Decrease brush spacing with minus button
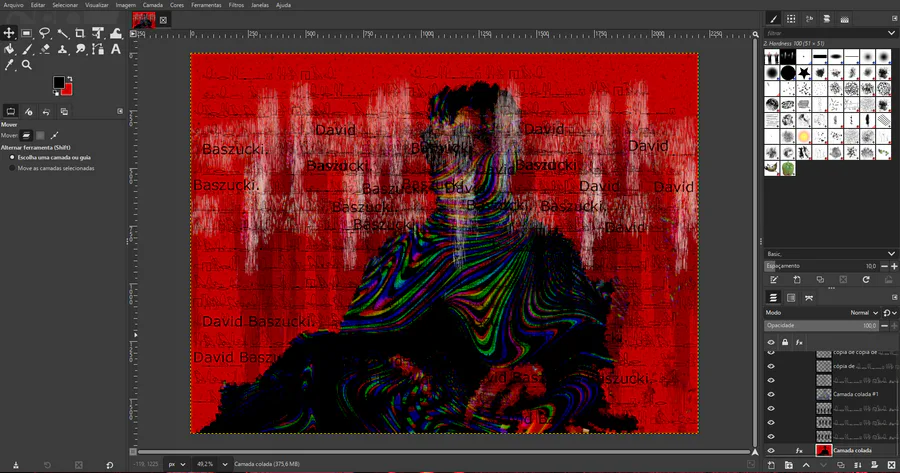Viewport: 900px width, 473px height. point(885,266)
